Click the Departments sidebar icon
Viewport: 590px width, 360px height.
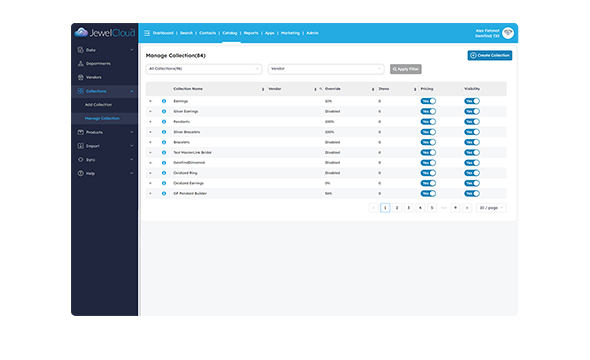pos(81,64)
